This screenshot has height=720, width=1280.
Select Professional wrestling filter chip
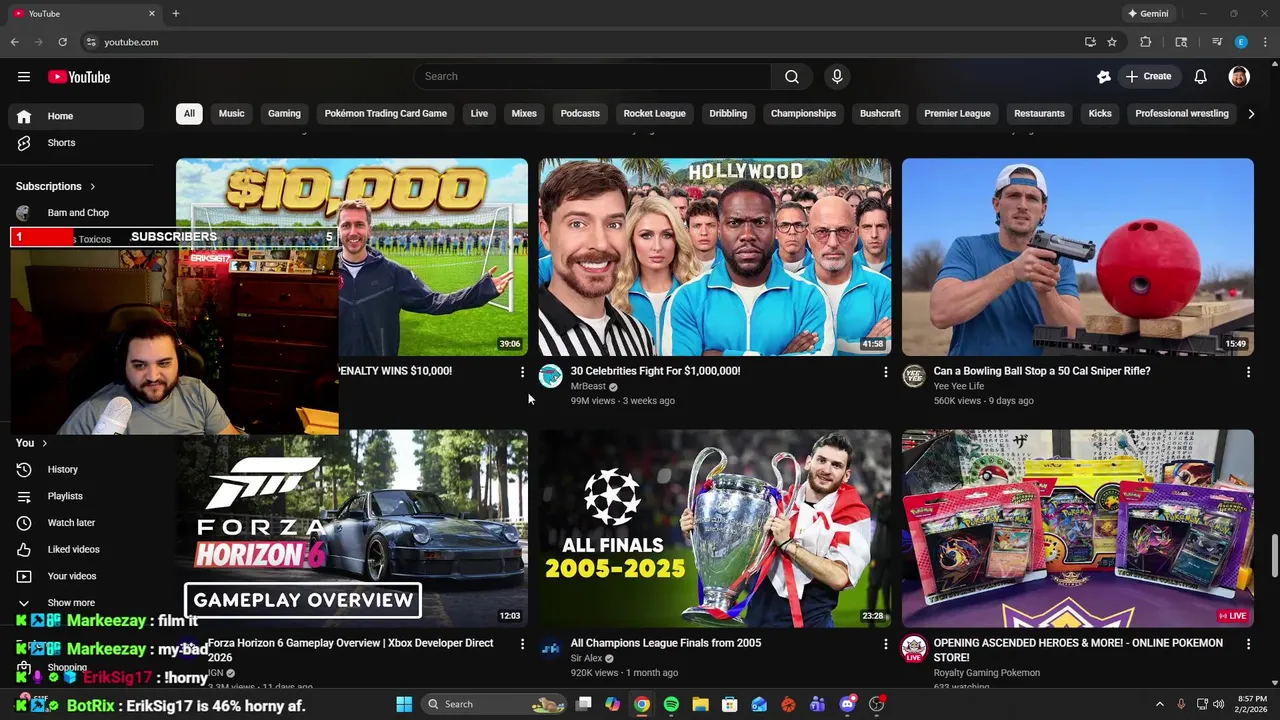[1181, 114]
